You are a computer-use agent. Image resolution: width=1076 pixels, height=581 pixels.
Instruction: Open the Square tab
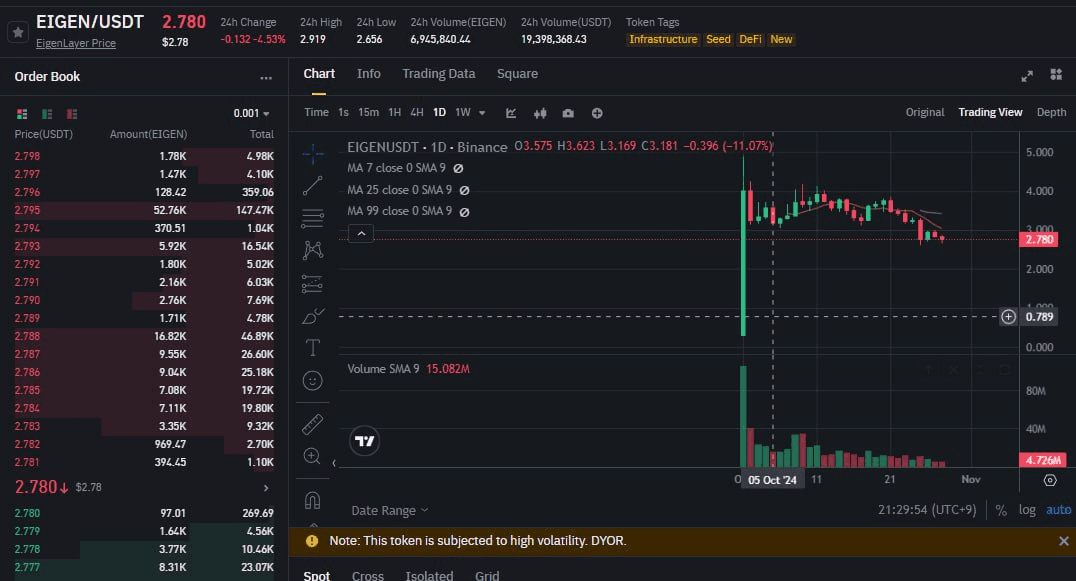click(x=517, y=74)
